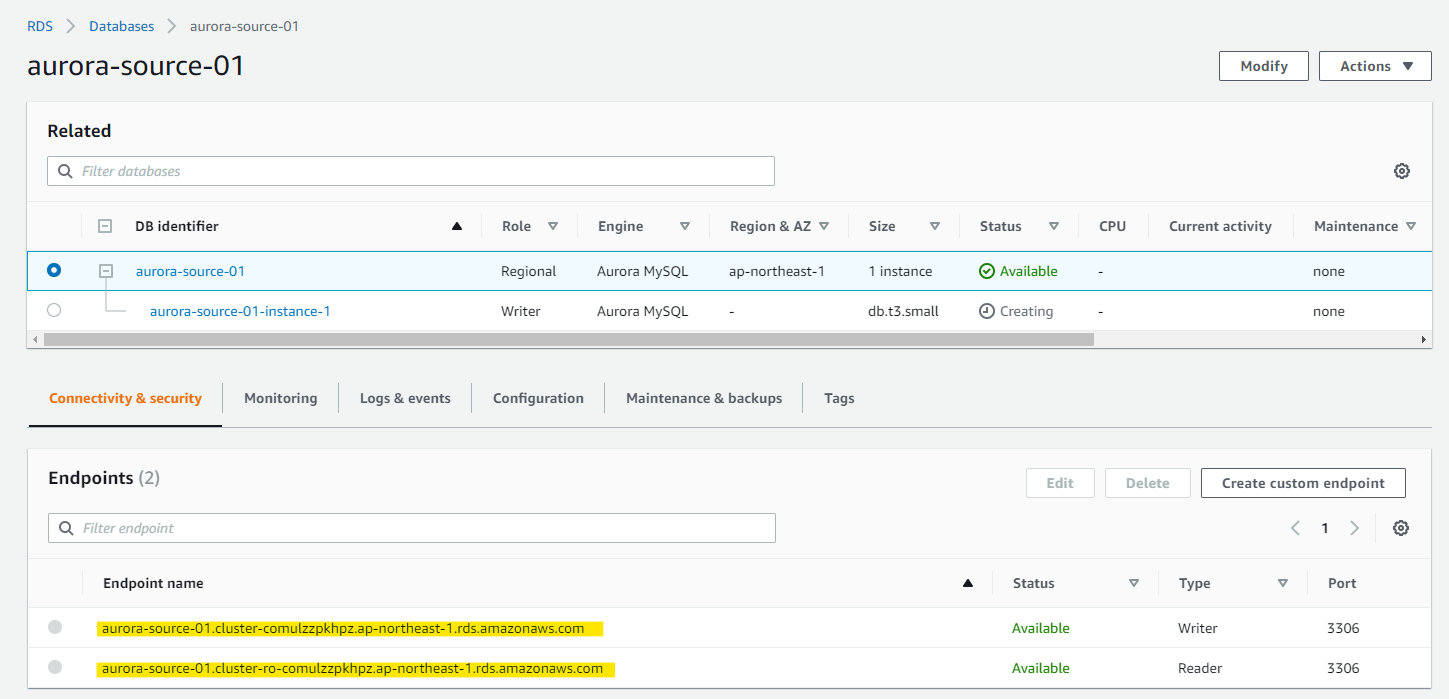This screenshot has width=1449, height=699.
Task: Click the CPU column header
Action: [1112, 226]
